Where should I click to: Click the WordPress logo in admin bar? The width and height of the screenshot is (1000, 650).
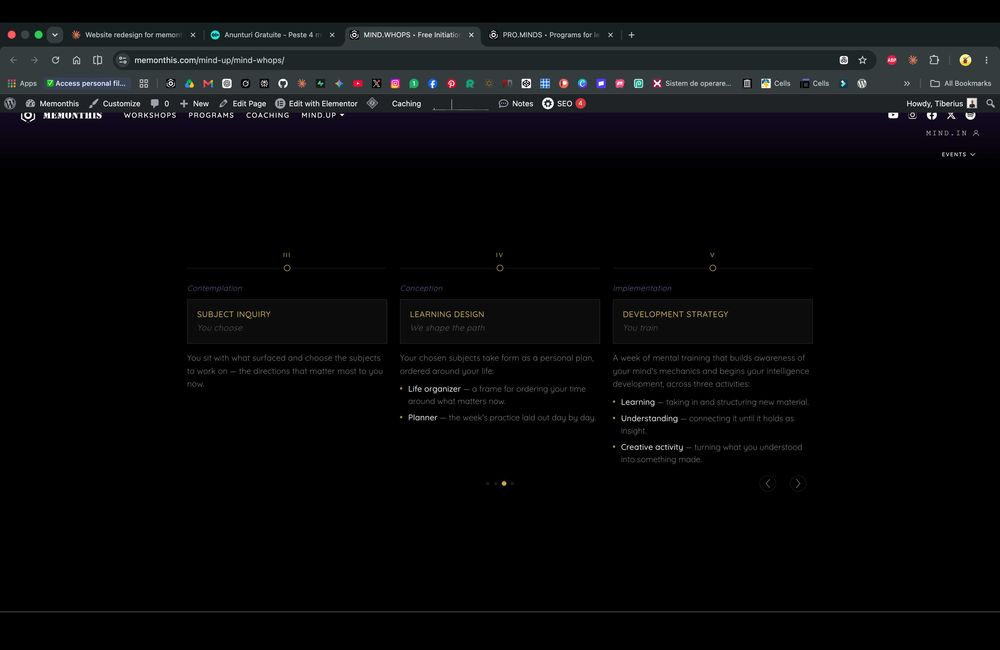[x=10, y=103]
